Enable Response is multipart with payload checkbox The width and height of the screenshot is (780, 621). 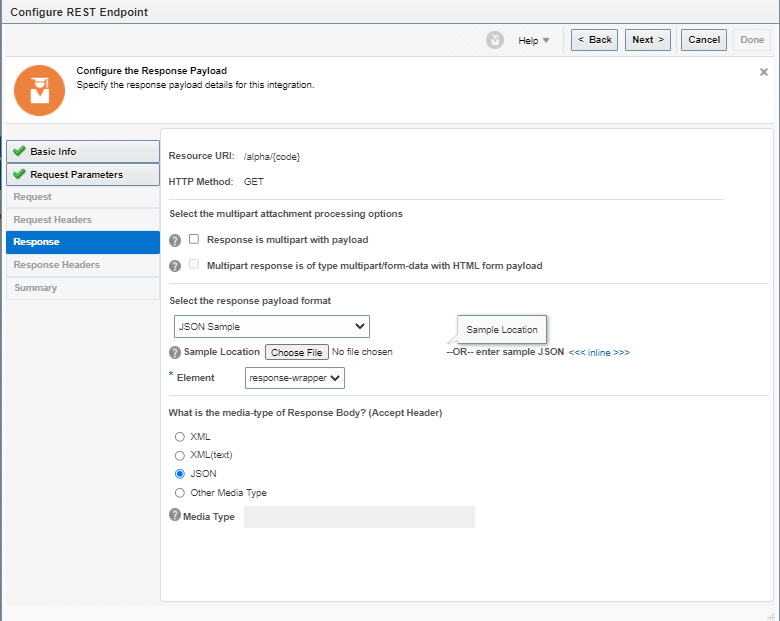click(194, 240)
